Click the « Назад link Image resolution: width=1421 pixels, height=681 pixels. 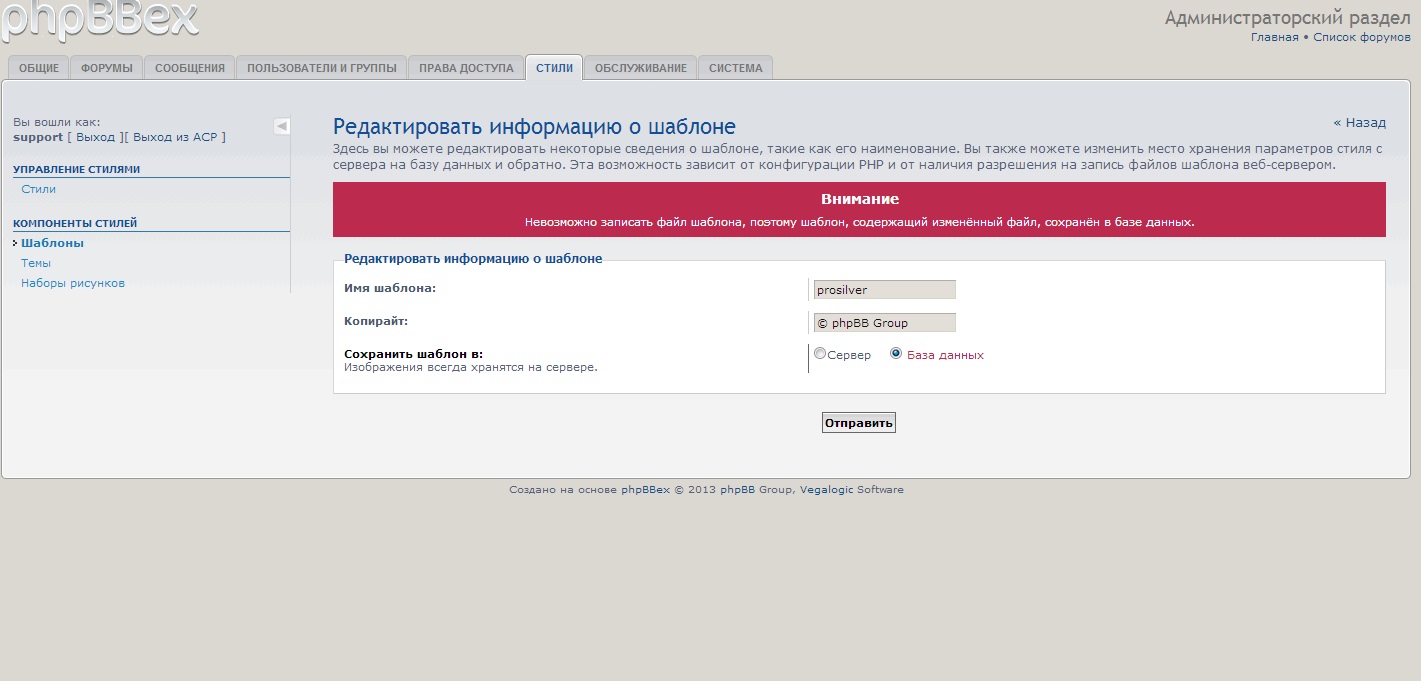pos(1359,123)
